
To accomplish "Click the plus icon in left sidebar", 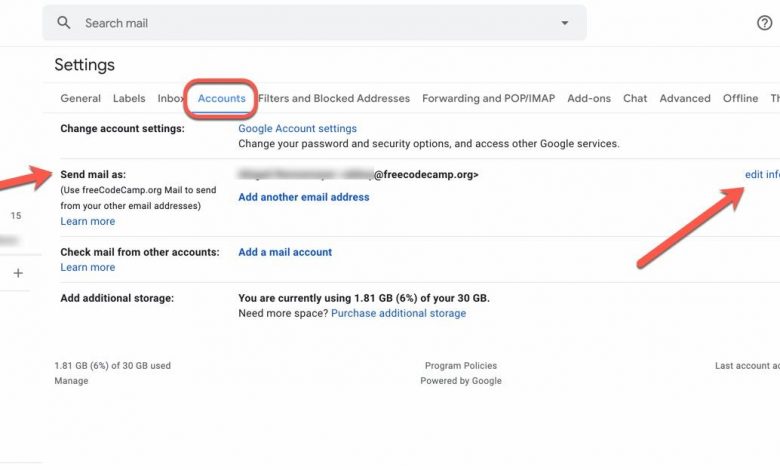I will click(x=18, y=273).
